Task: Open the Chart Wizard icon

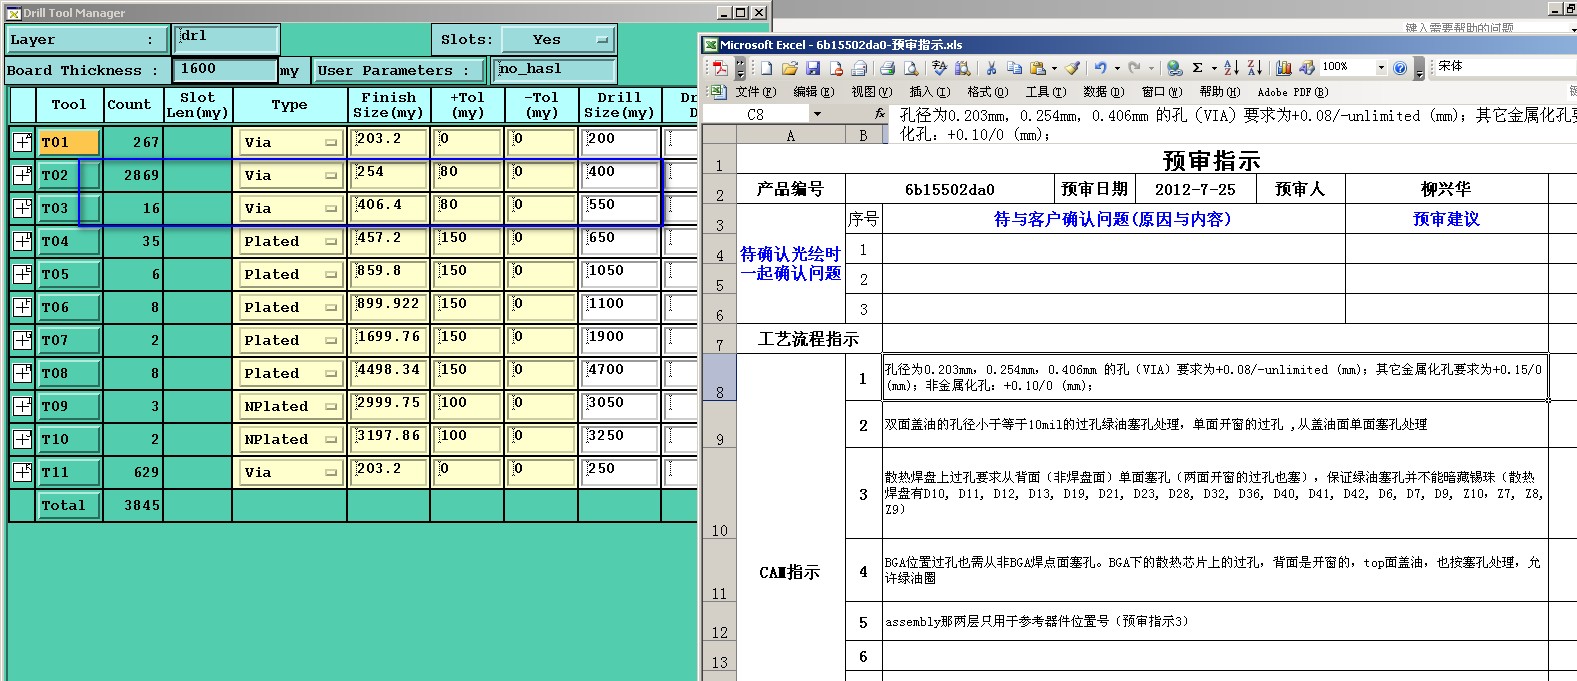Action: click(1283, 67)
